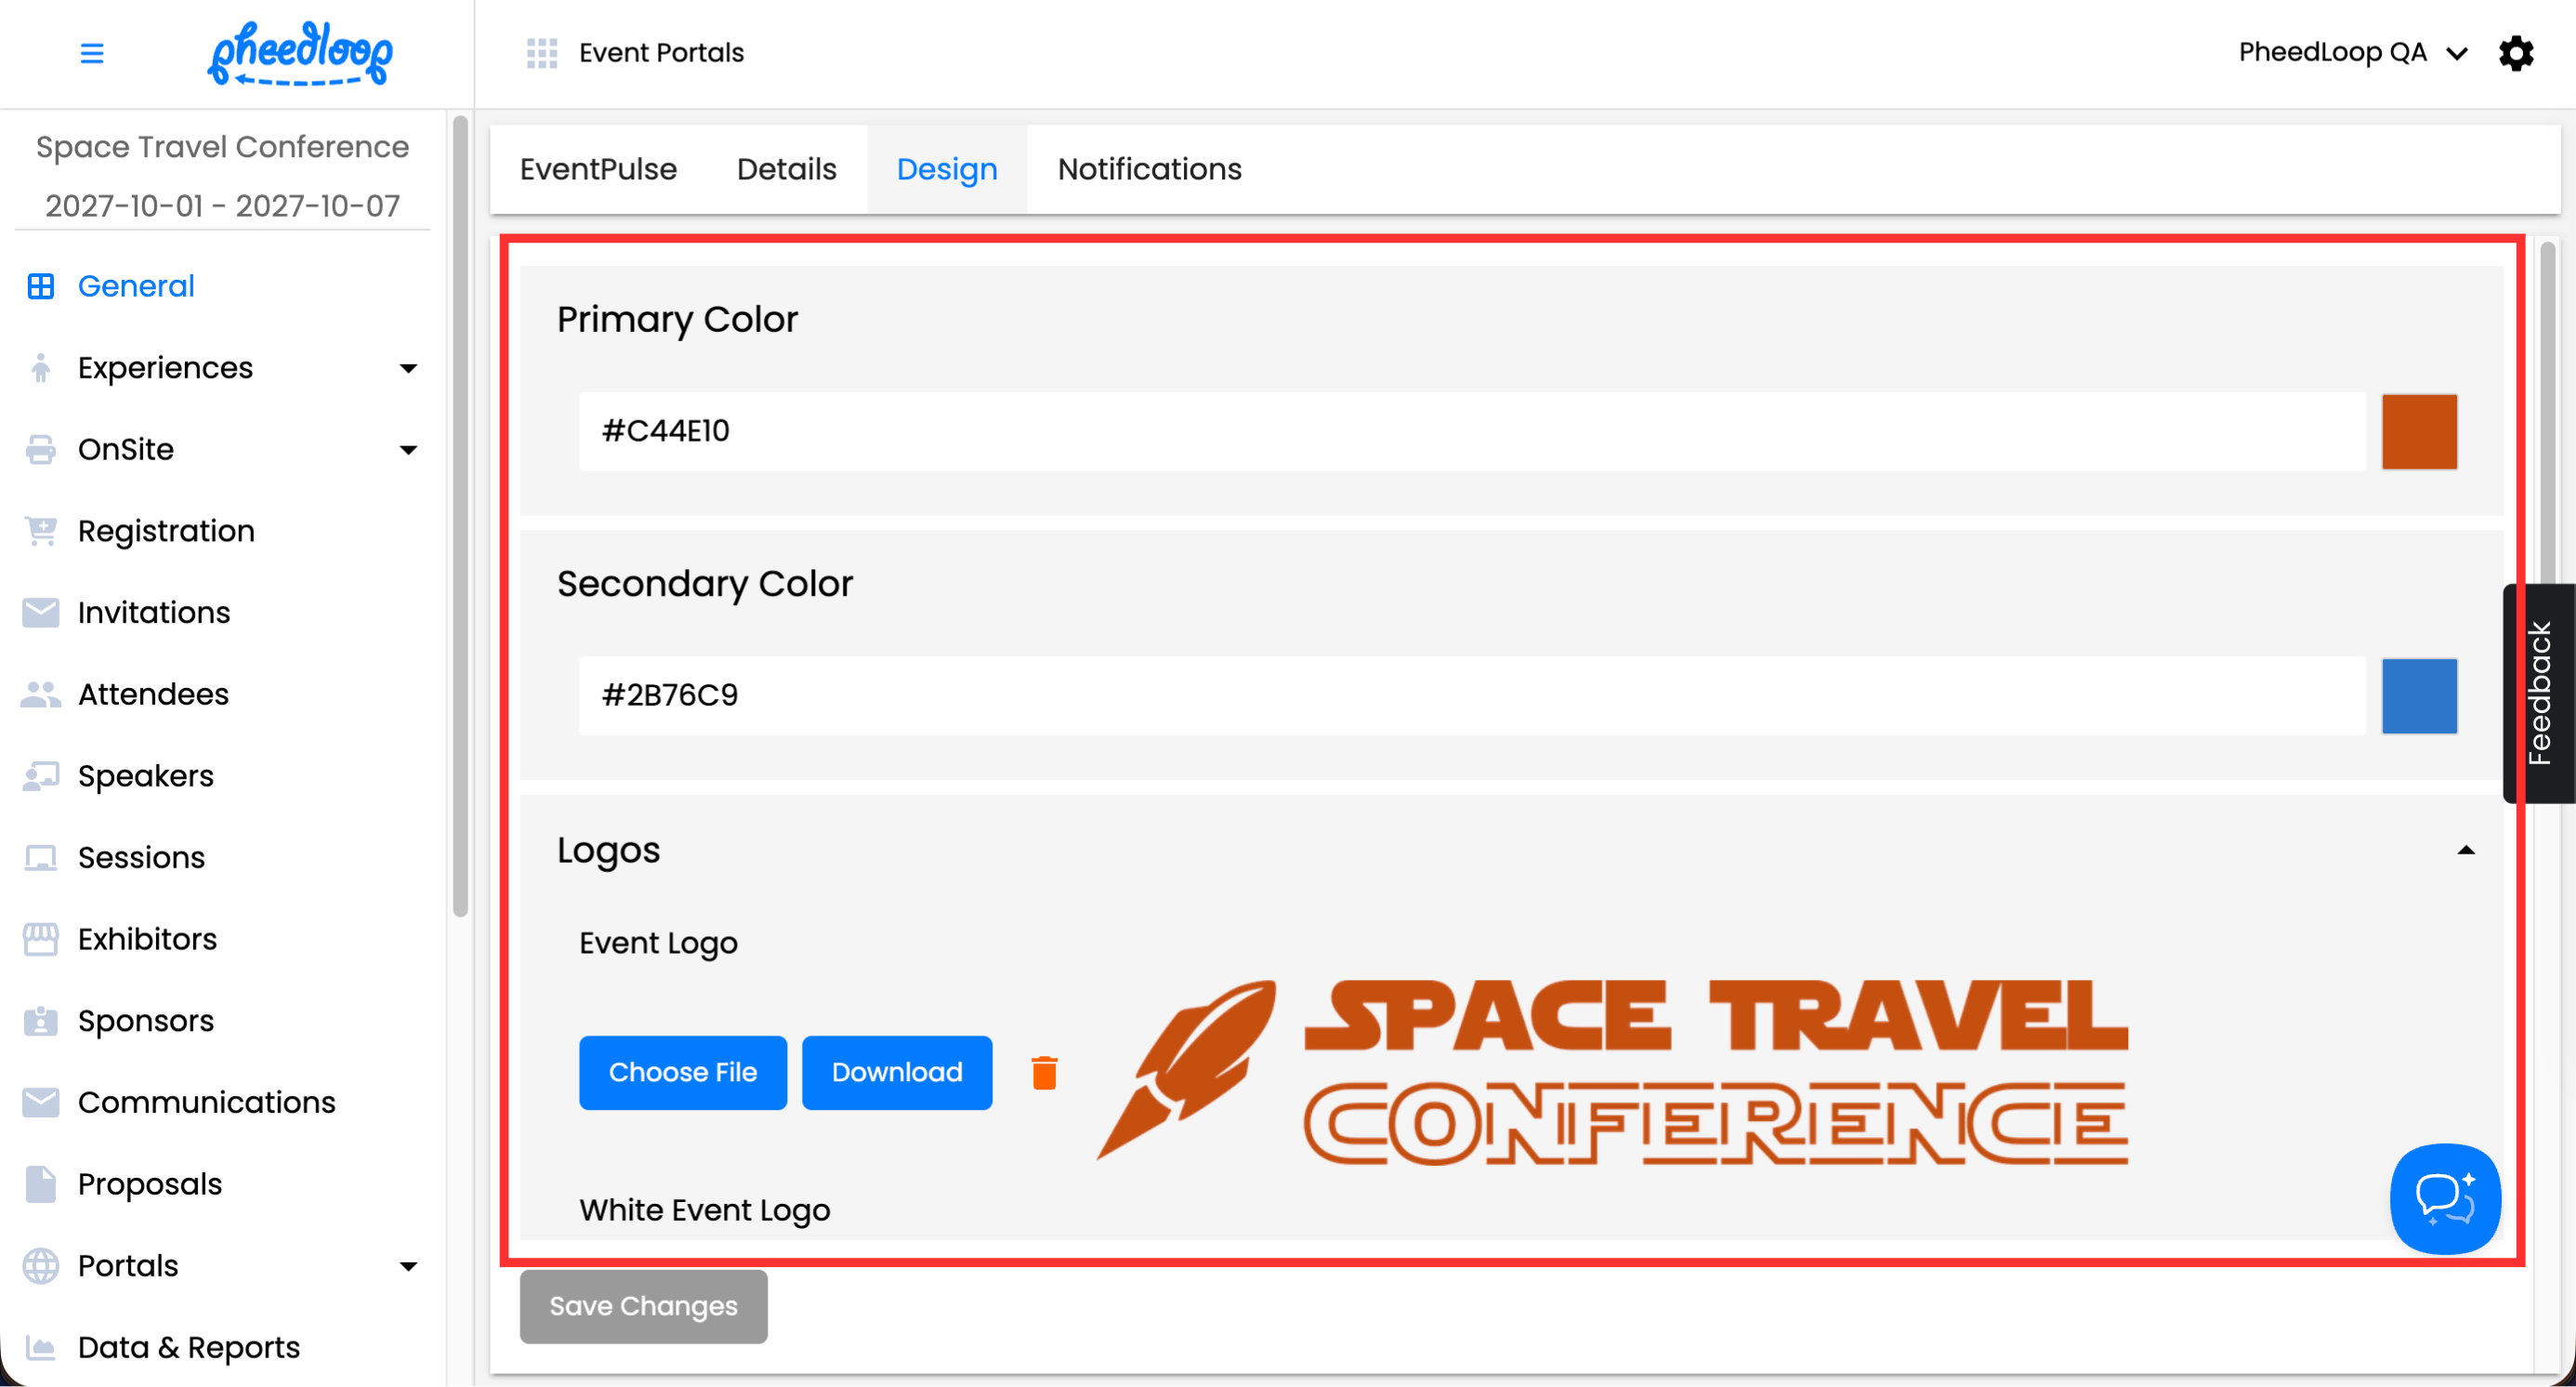Click the Invitations envelope icon
Image resolution: width=2576 pixels, height=1387 pixels.
(41, 613)
